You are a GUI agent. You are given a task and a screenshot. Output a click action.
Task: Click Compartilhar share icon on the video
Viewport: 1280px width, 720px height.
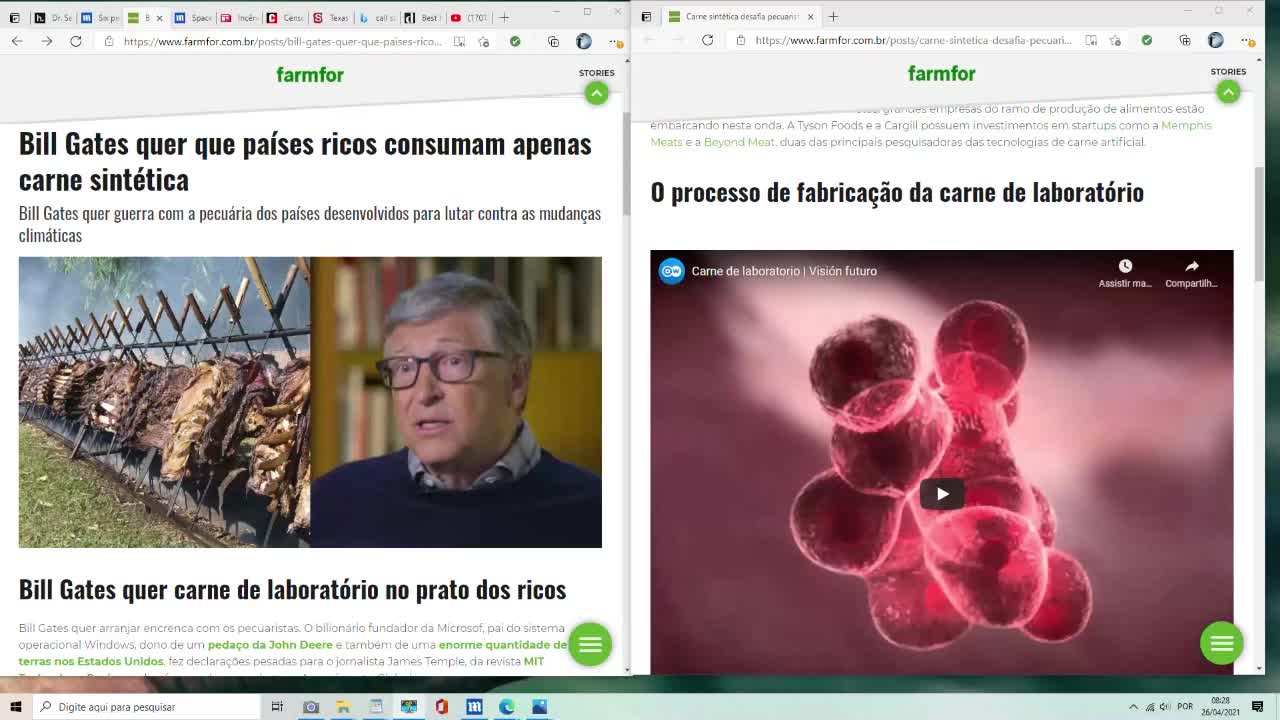[1191, 273]
